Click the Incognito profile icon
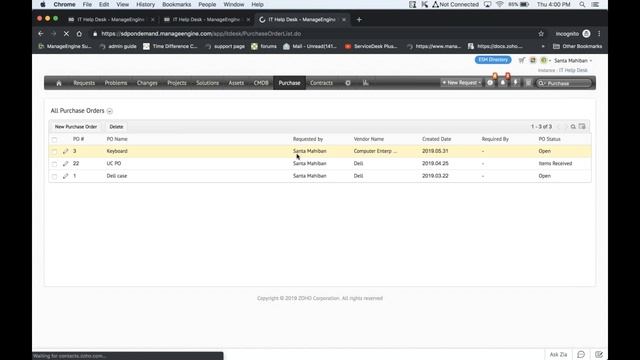Viewport: 640px width, 360px height. [x=586, y=34]
